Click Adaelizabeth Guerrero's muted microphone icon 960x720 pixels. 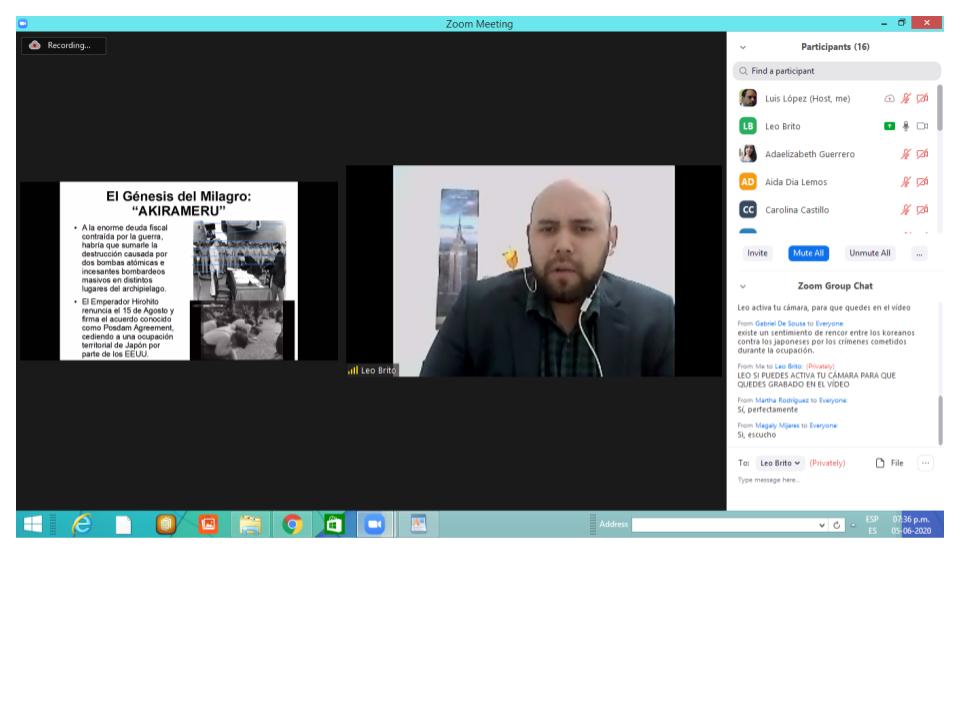click(906, 154)
